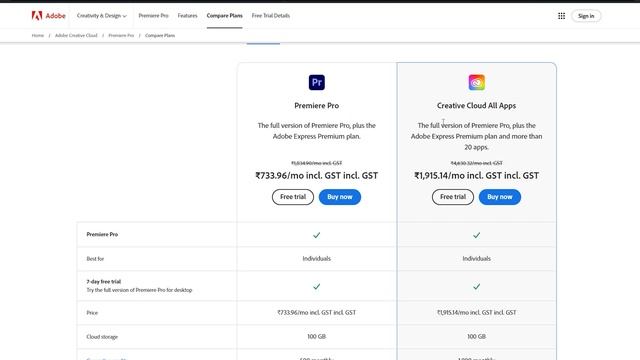
Task: Click the Best for row label
Action: (x=95, y=259)
